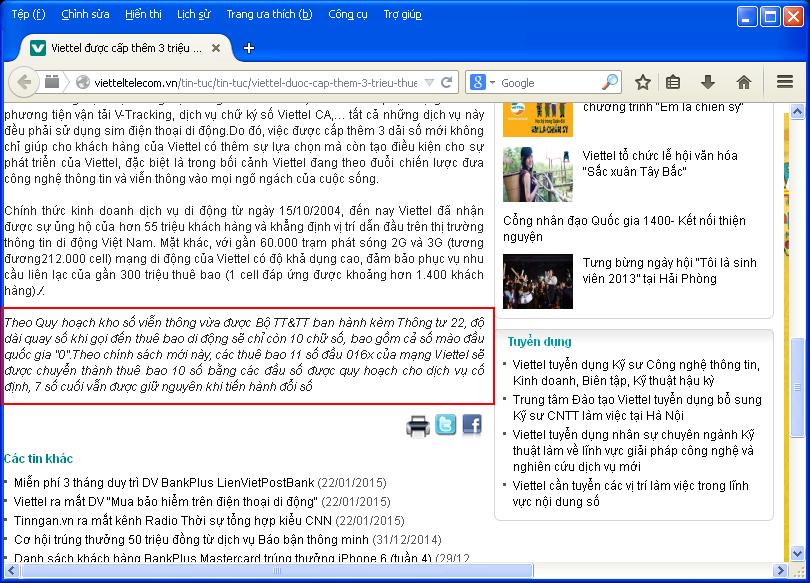Viewport: 810px width, 583px height.
Task: Click the Viettel favicon on the tab
Action: [38, 48]
